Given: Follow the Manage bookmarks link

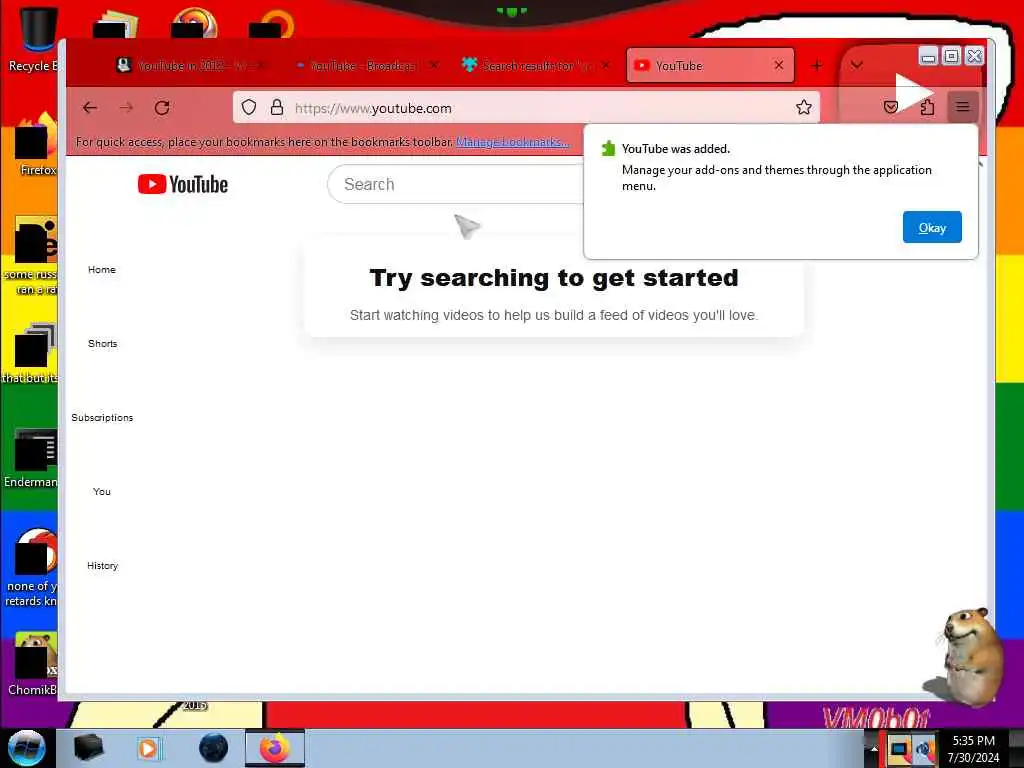Looking at the screenshot, I should (512, 142).
